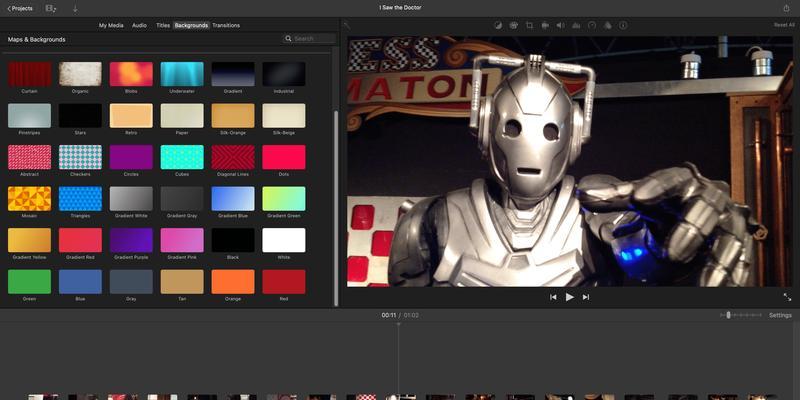Viewport: 800px width, 400px height.
Task: Select the Gradient Gray swatch
Action: coord(182,198)
